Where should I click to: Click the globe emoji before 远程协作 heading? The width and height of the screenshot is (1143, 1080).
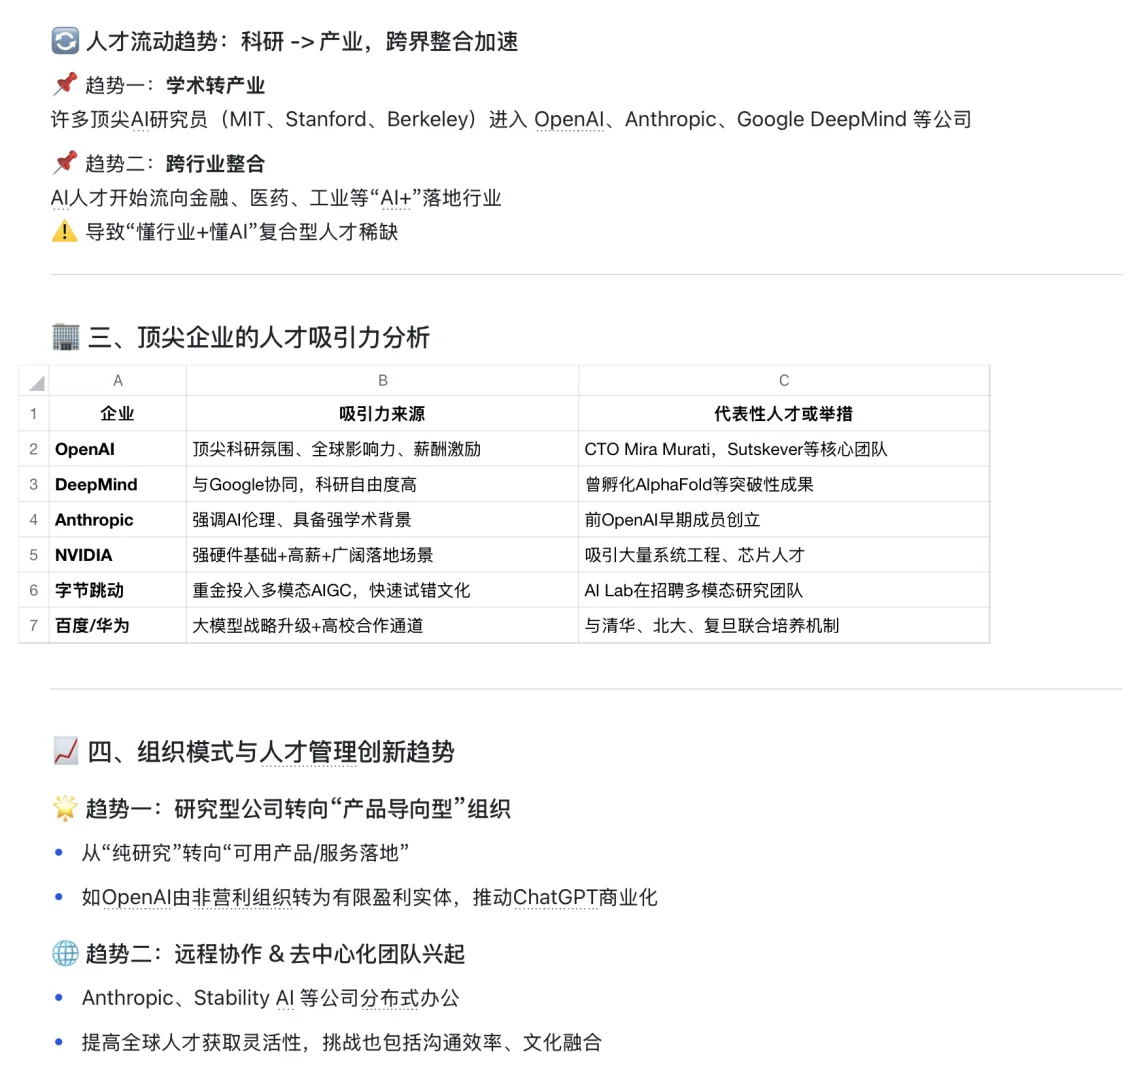(x=65, y=953)
